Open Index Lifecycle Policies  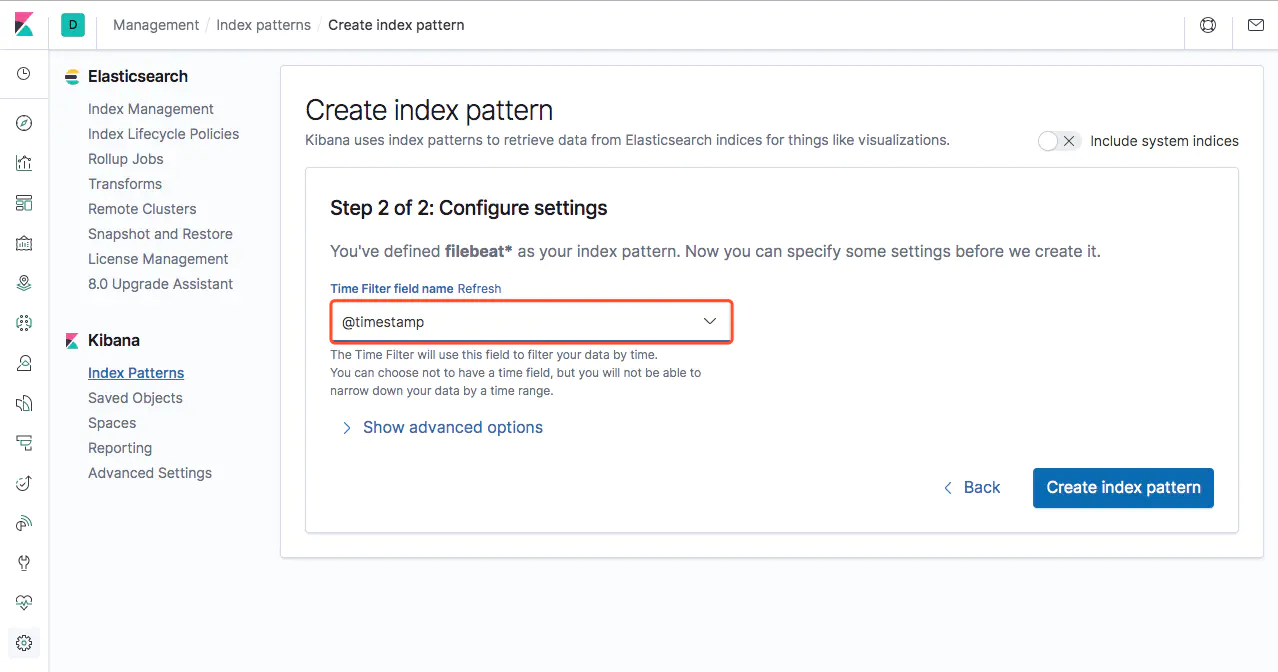[x=164, y=134]
